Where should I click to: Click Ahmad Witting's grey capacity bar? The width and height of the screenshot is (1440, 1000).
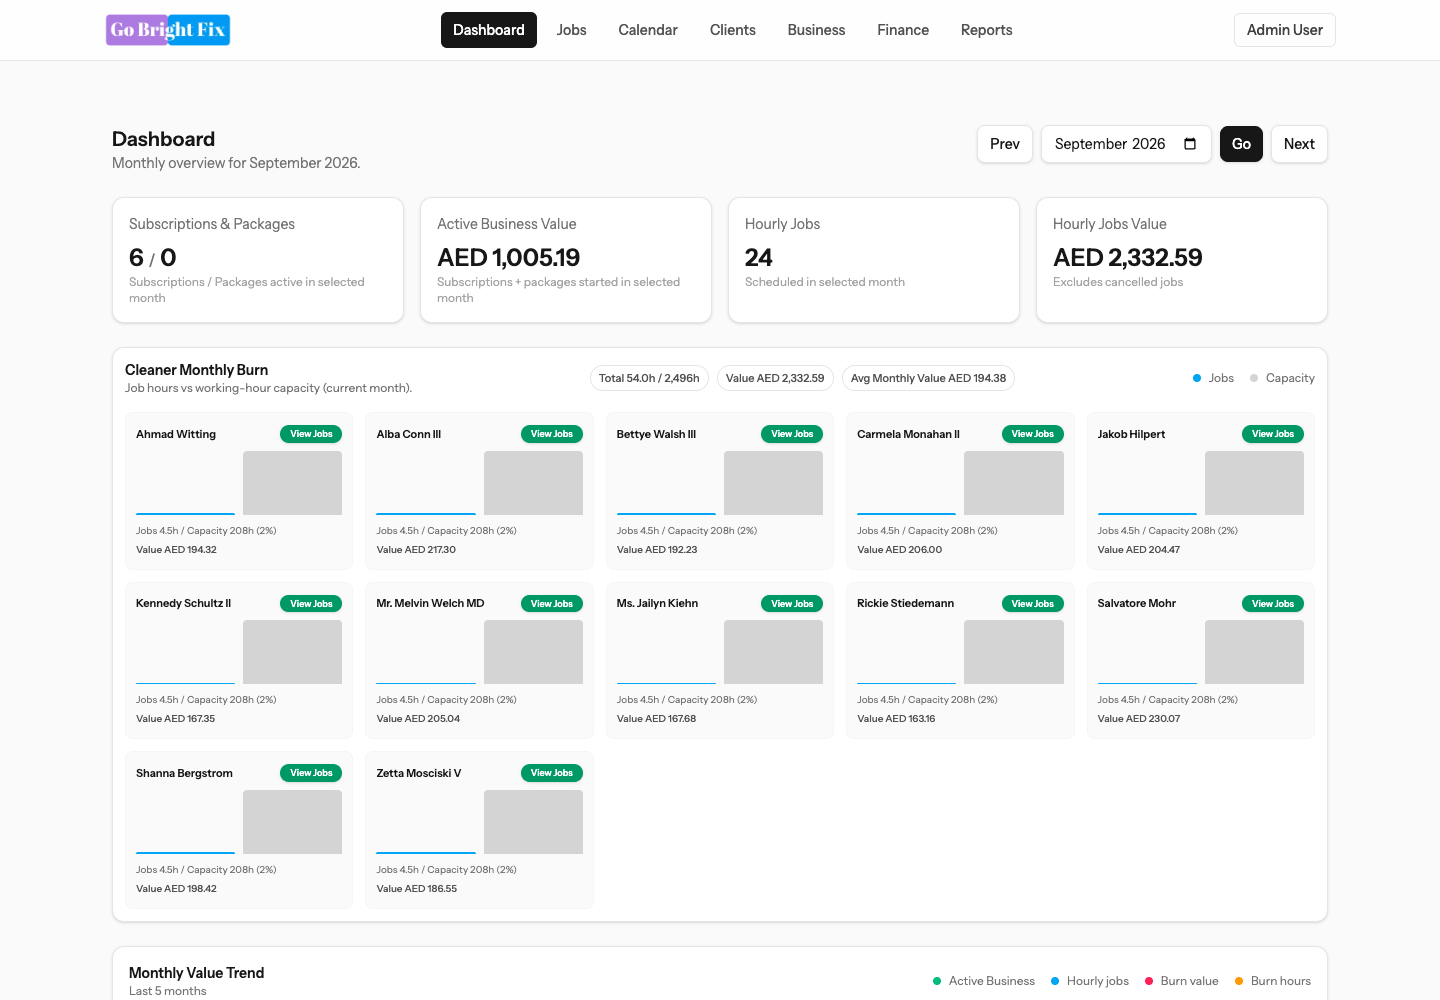click(x=293, y=483)
